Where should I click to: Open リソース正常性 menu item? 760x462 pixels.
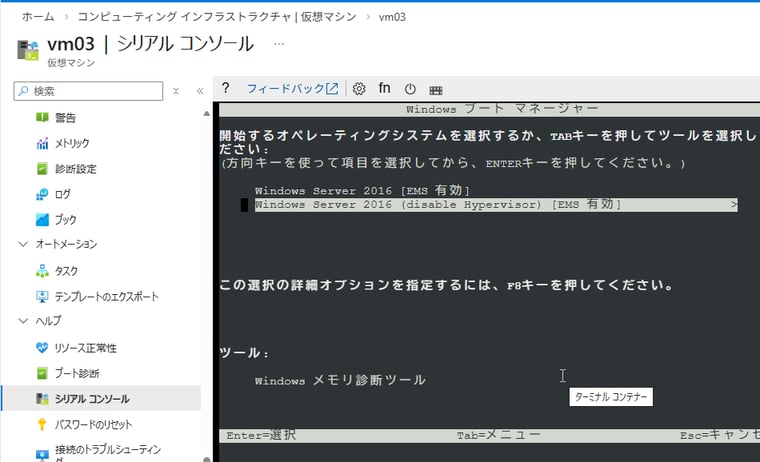(x=86, y=348)
